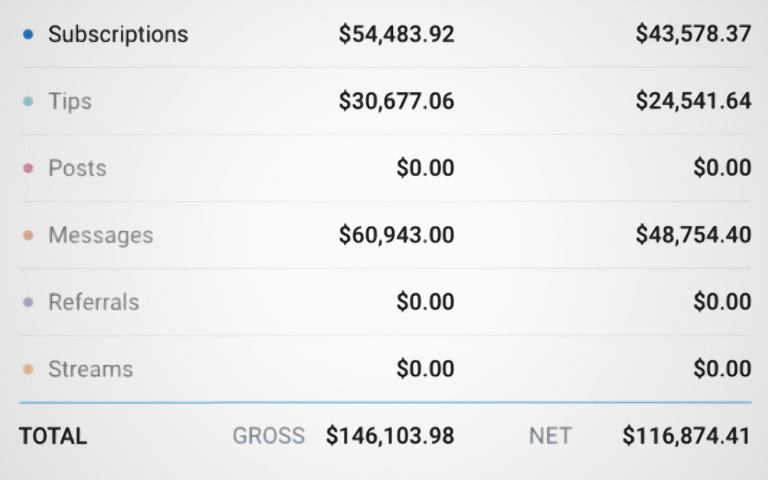768x480 pixels.
Task: Click the orange Messages color dot
Action: 28,235
